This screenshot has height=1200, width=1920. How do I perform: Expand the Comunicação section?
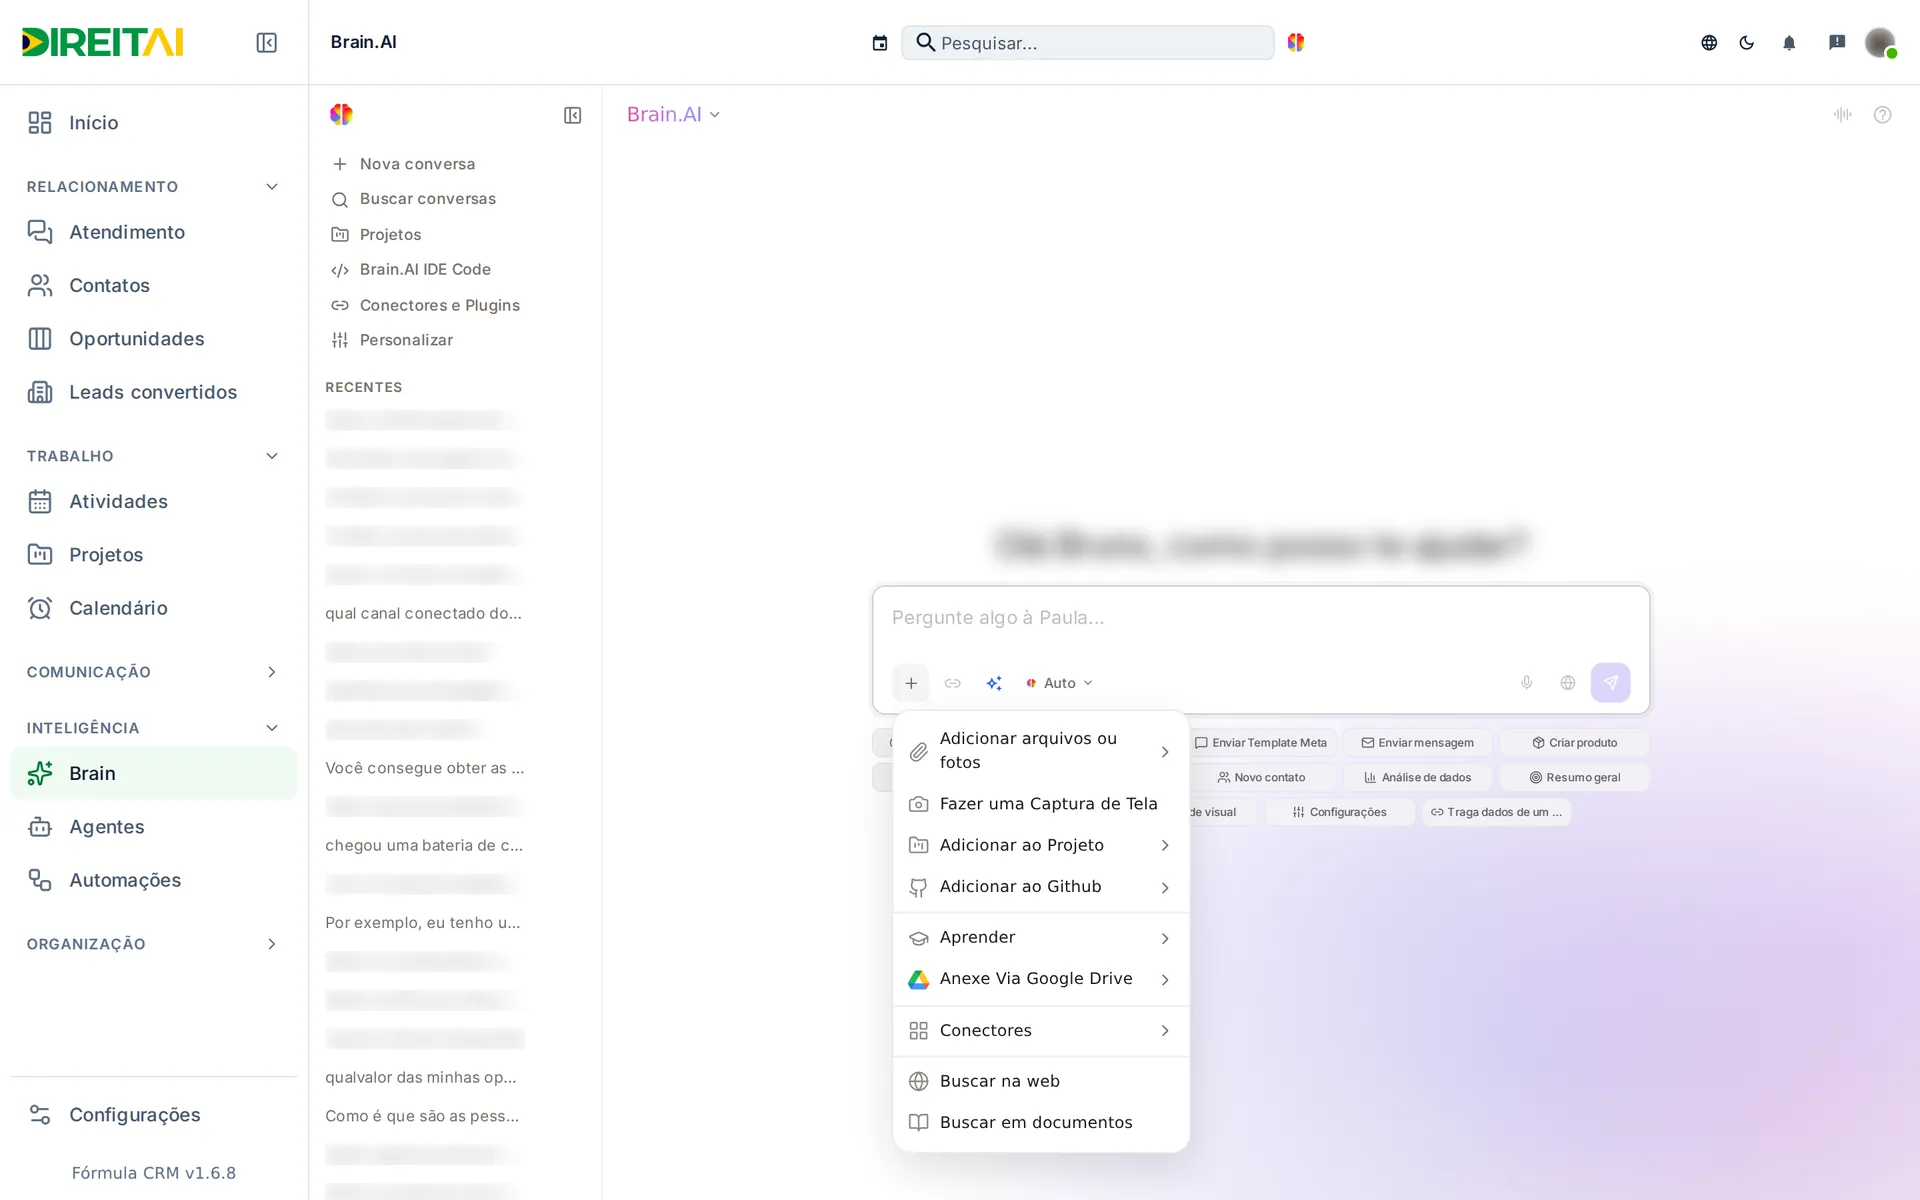coord(272,672)
